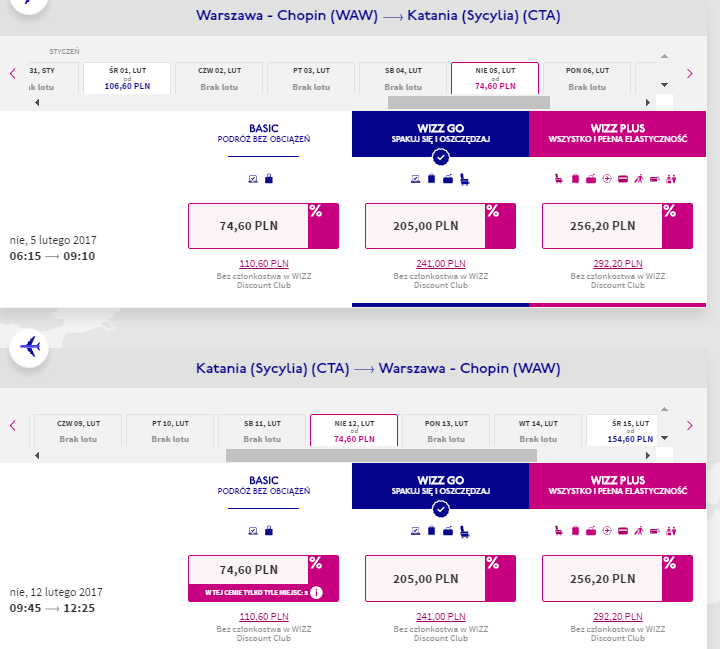Click sitting together people icon, outbound WIZZ PLUS
Screen dimensions: 720x649
[671, 179]
